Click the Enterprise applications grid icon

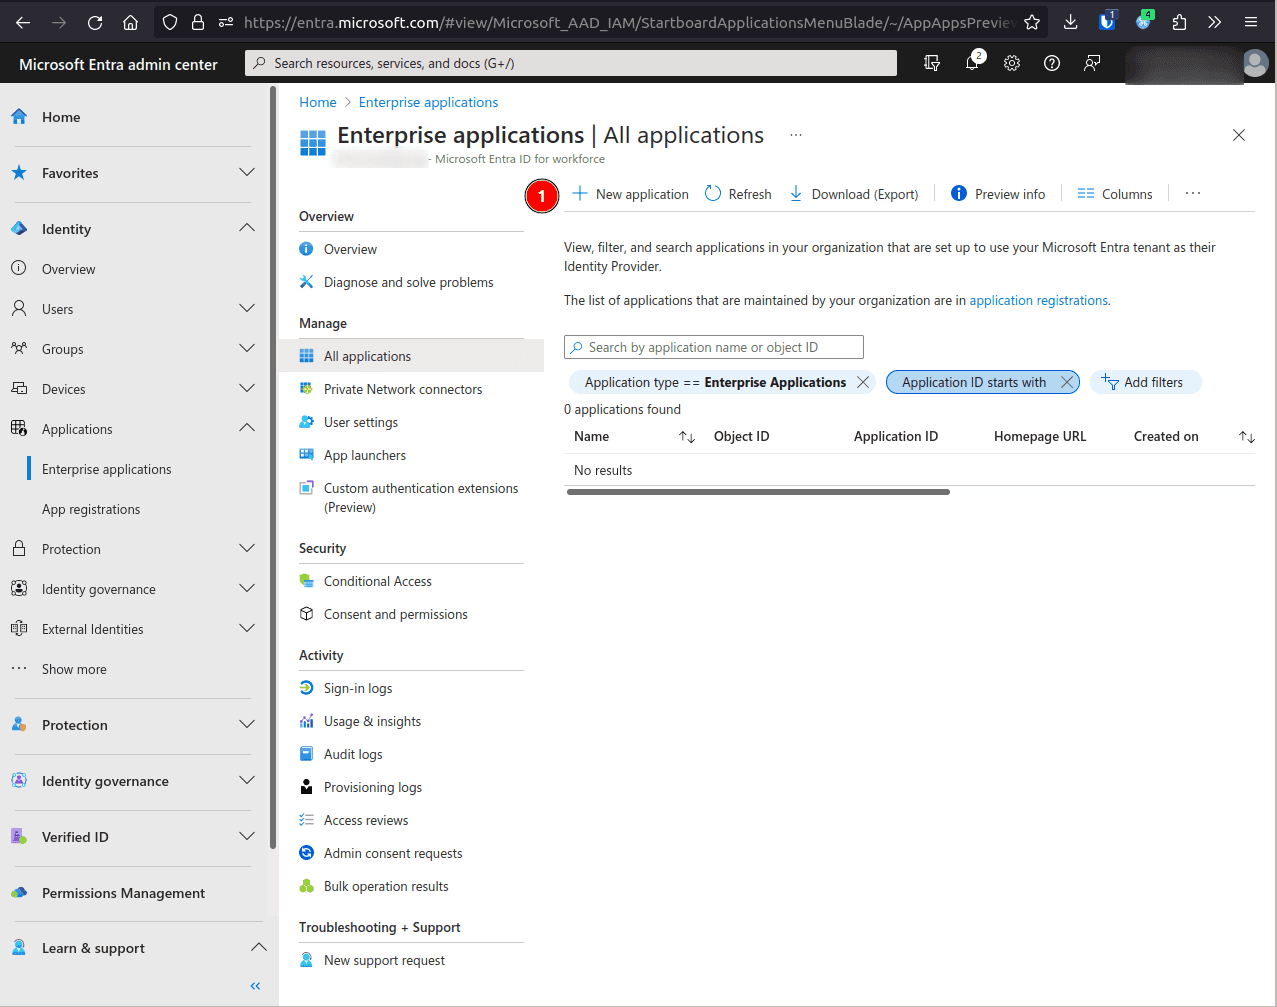point(313,143)
